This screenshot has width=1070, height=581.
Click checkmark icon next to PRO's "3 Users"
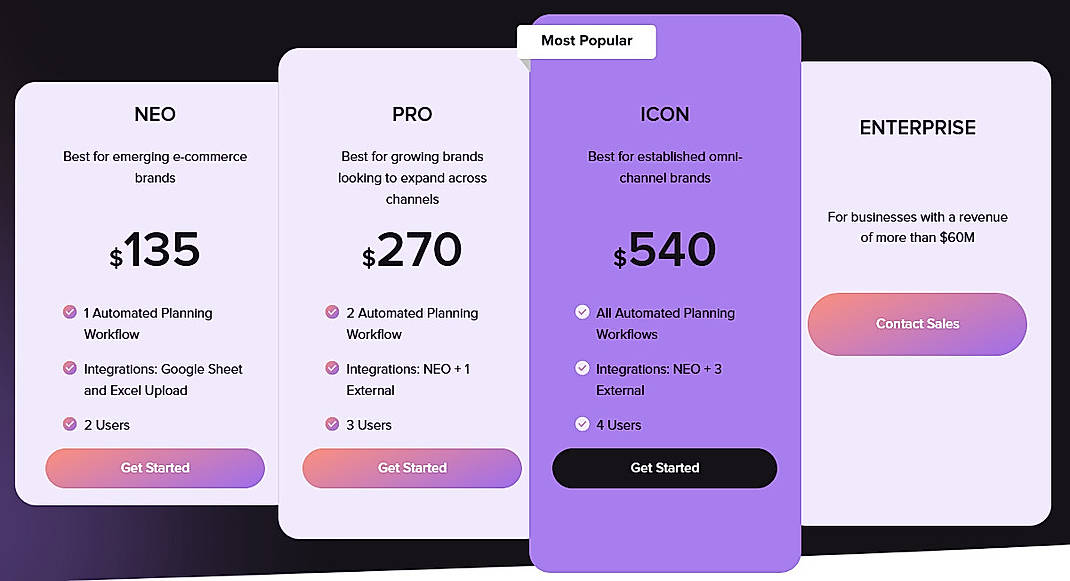click(331, 425)
